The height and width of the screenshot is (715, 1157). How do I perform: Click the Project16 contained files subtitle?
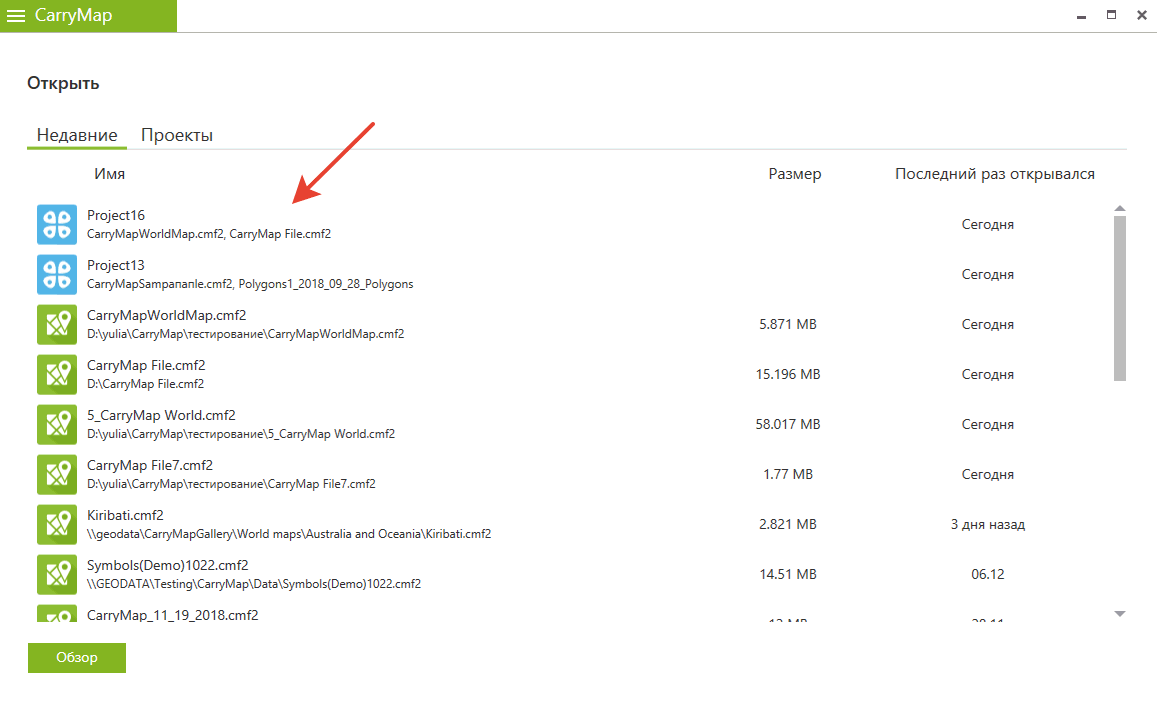click(x=209, y=234)
